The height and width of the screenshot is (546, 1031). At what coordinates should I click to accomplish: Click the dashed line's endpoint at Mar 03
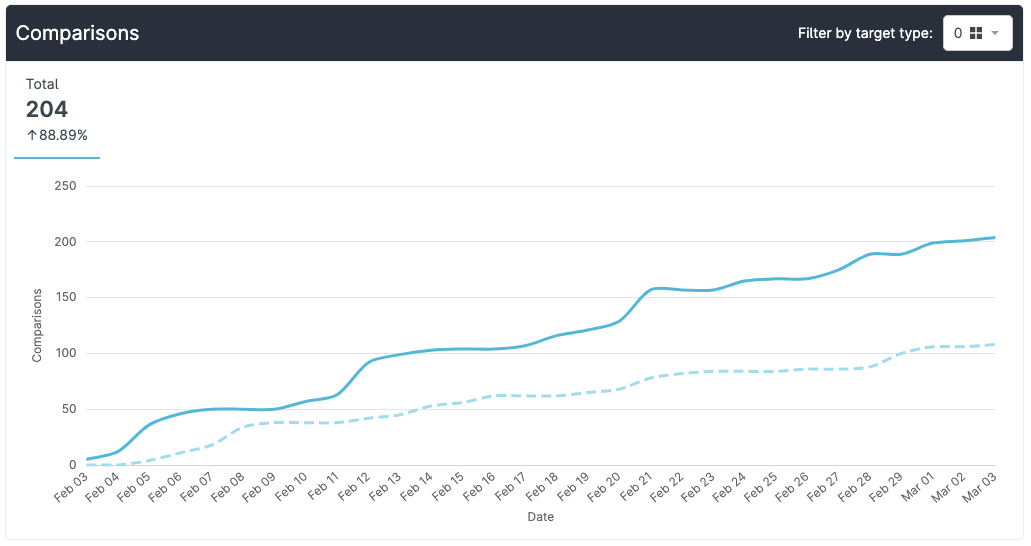[994, 344]
